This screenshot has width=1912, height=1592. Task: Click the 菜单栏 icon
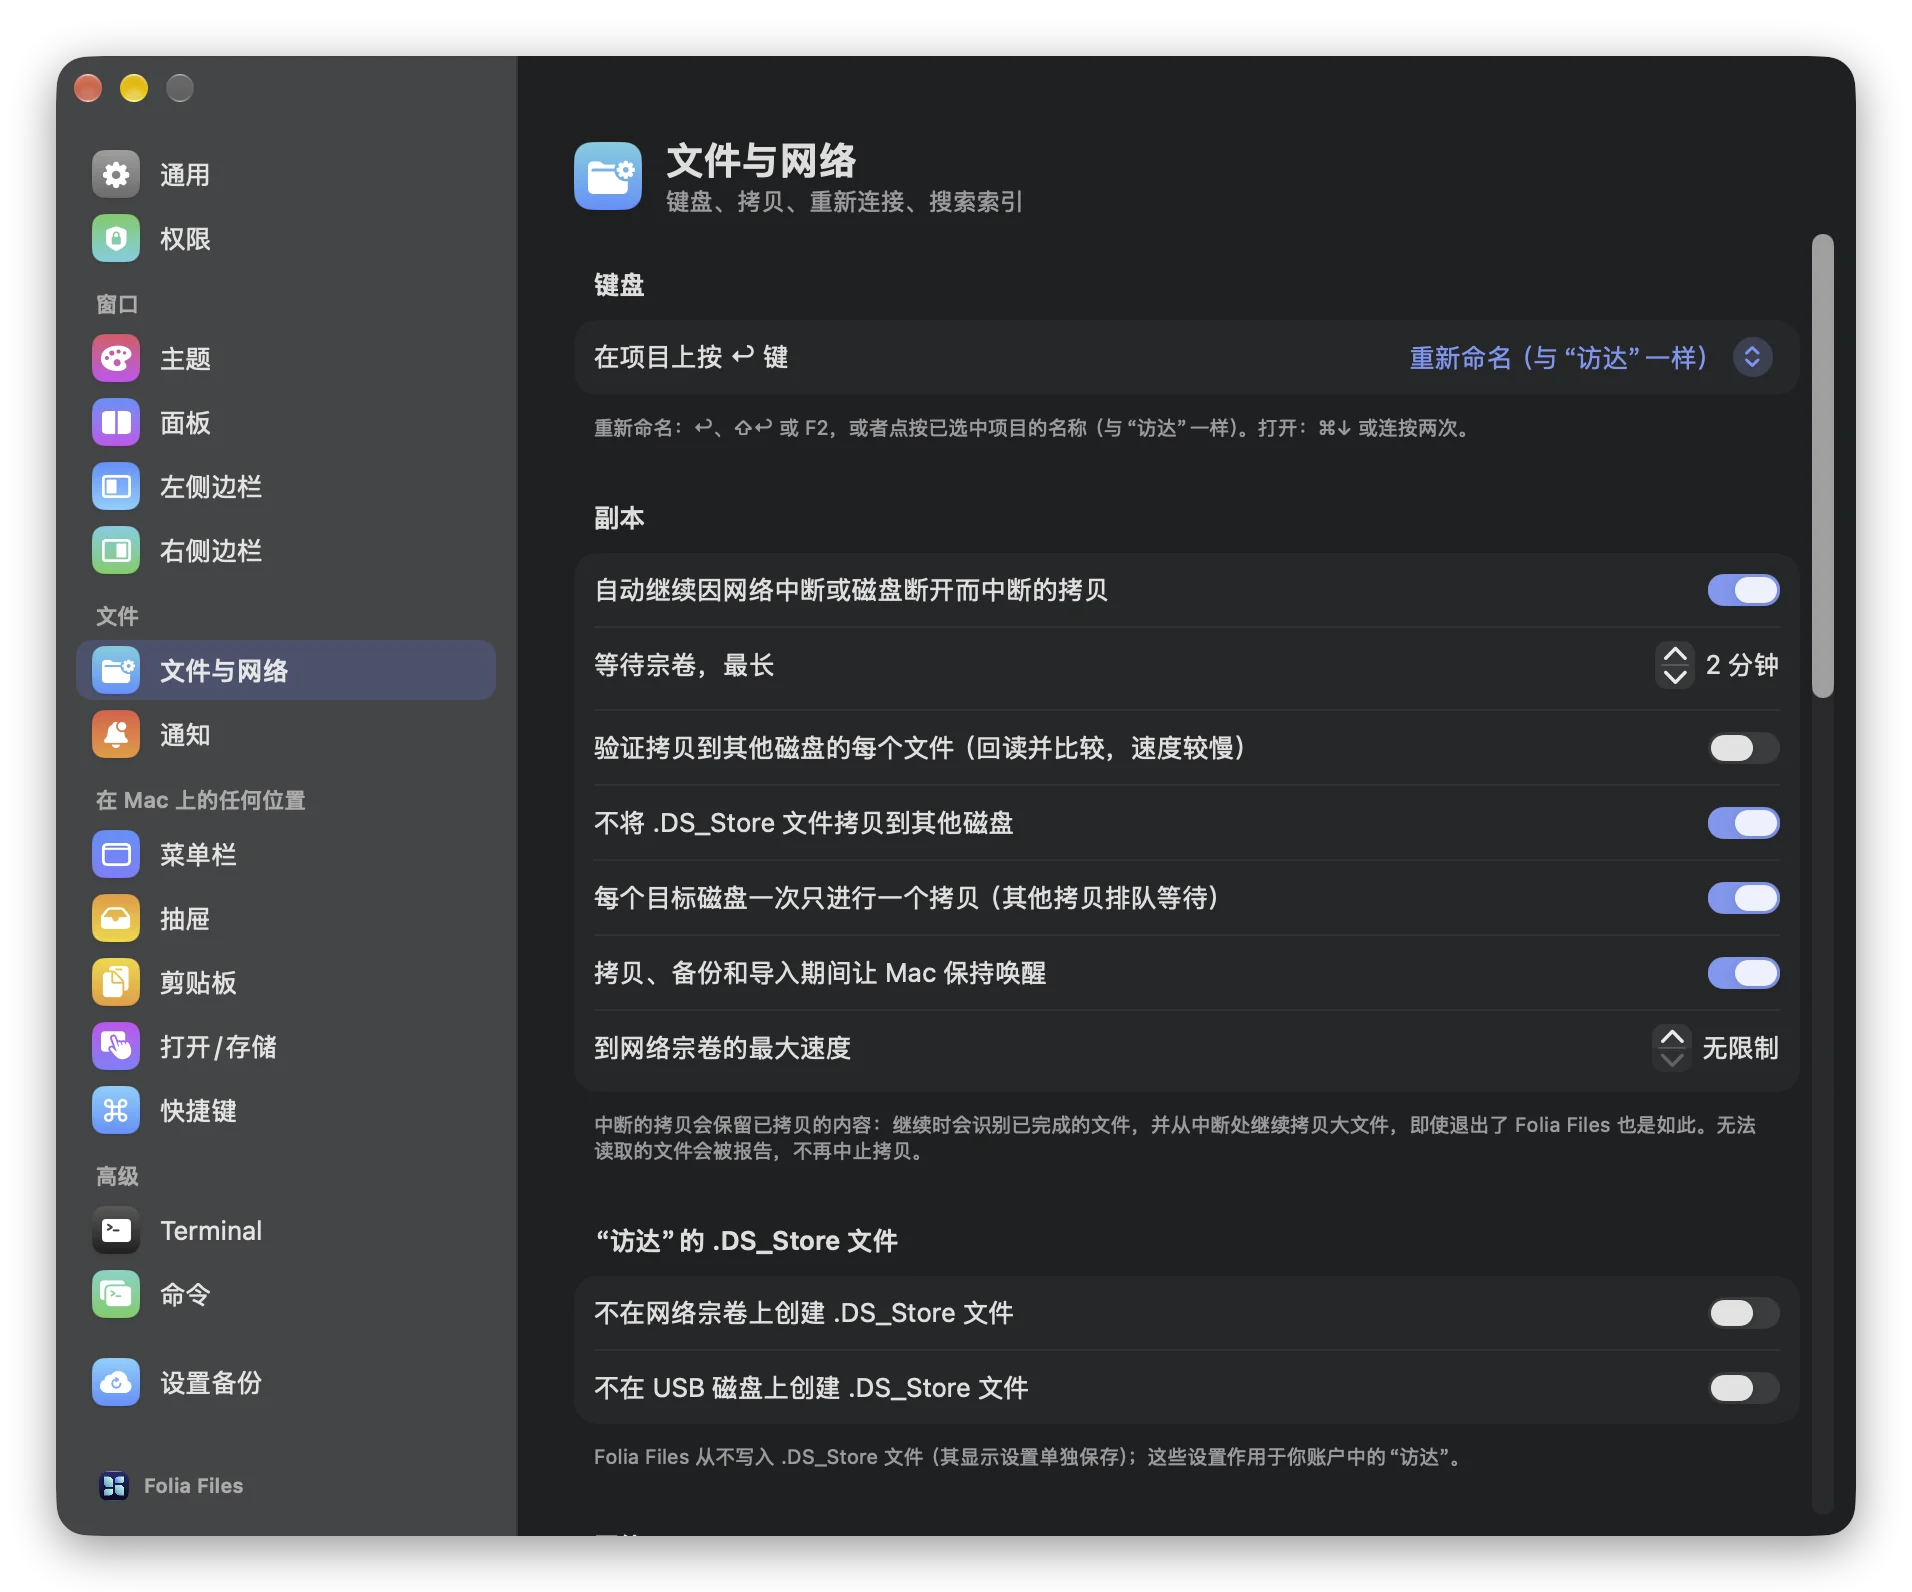click(116, 855)
